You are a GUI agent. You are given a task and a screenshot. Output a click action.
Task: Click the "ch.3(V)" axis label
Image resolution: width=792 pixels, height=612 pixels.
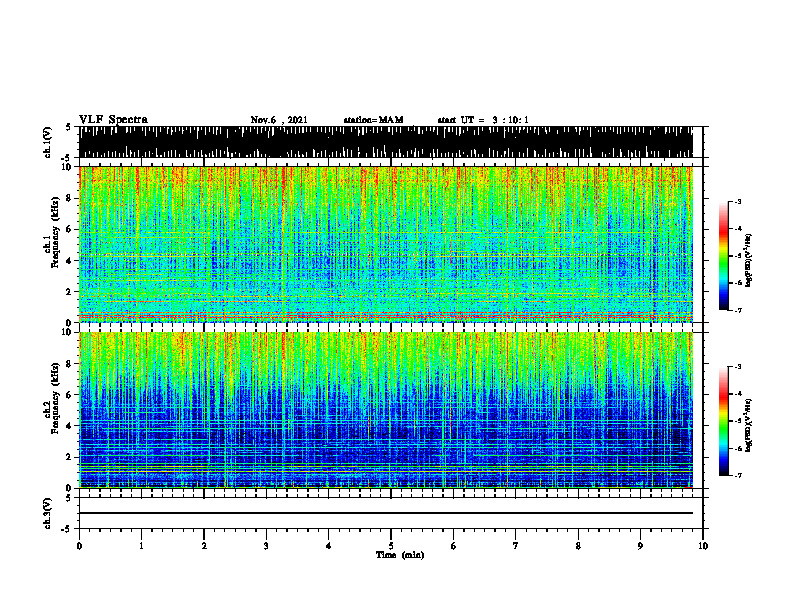(x=47, y=513)
